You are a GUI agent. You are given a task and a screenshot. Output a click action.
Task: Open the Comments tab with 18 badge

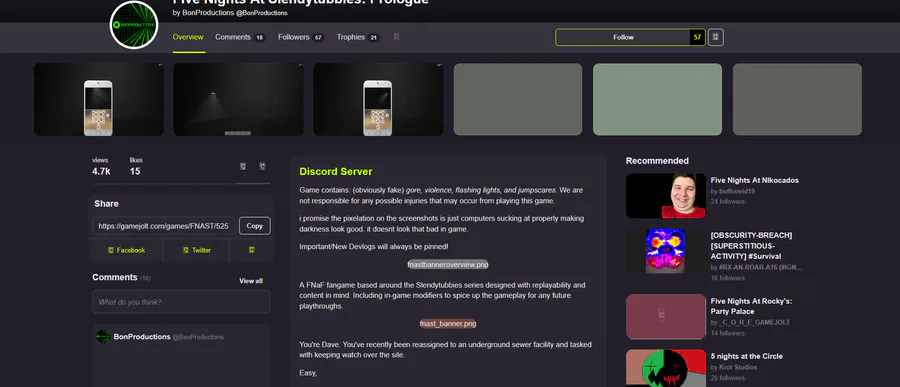(240, 37)
